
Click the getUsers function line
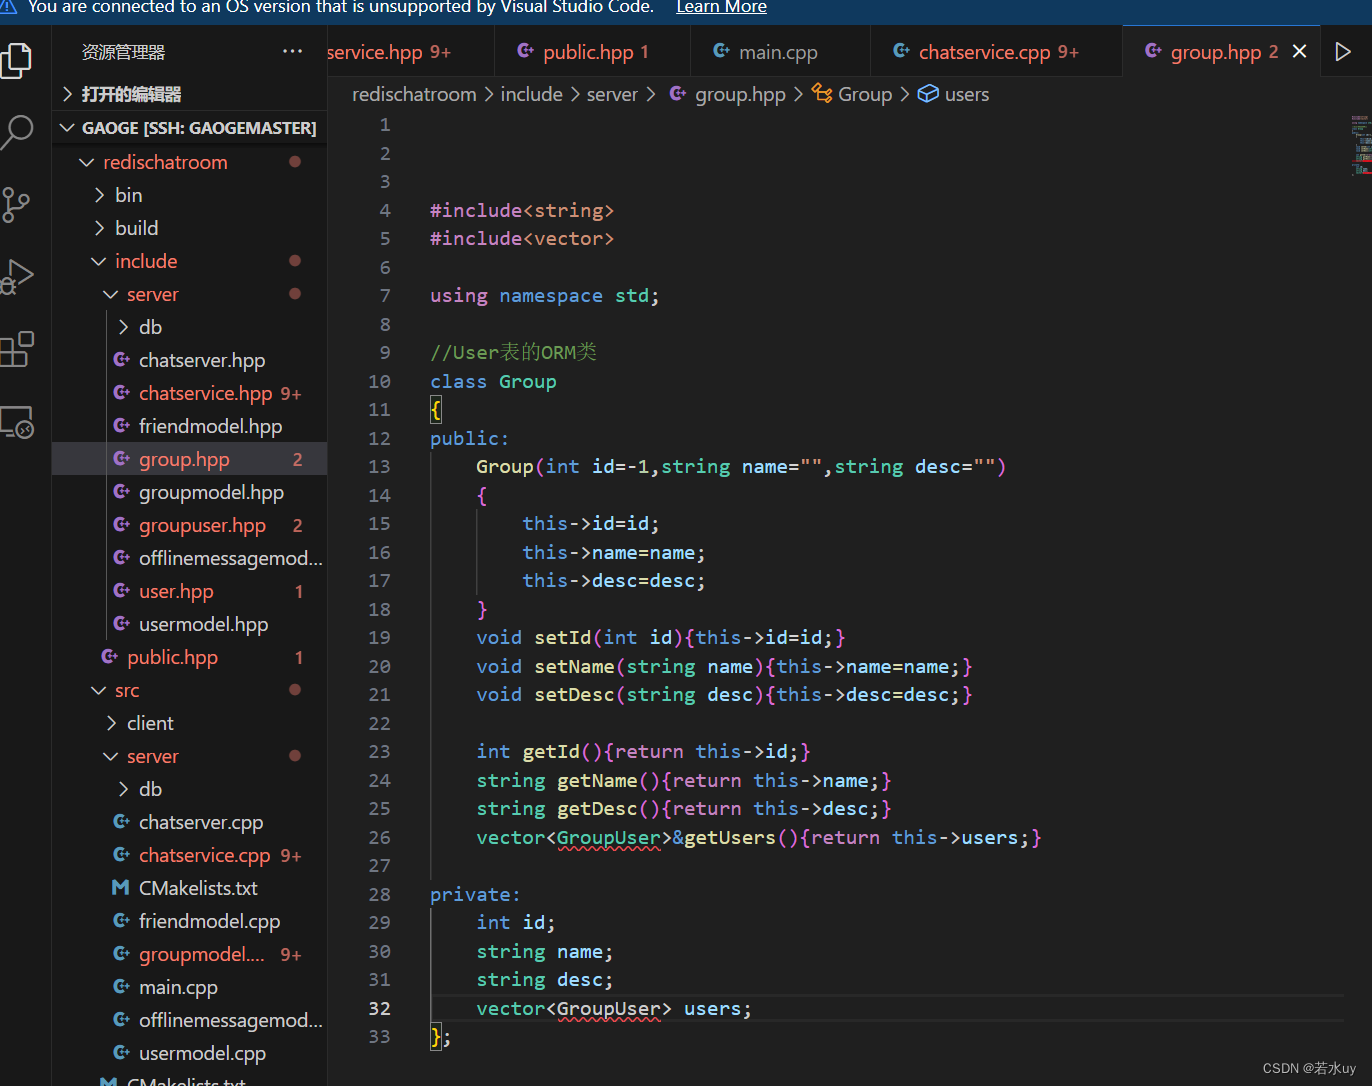tap(759, 837)
